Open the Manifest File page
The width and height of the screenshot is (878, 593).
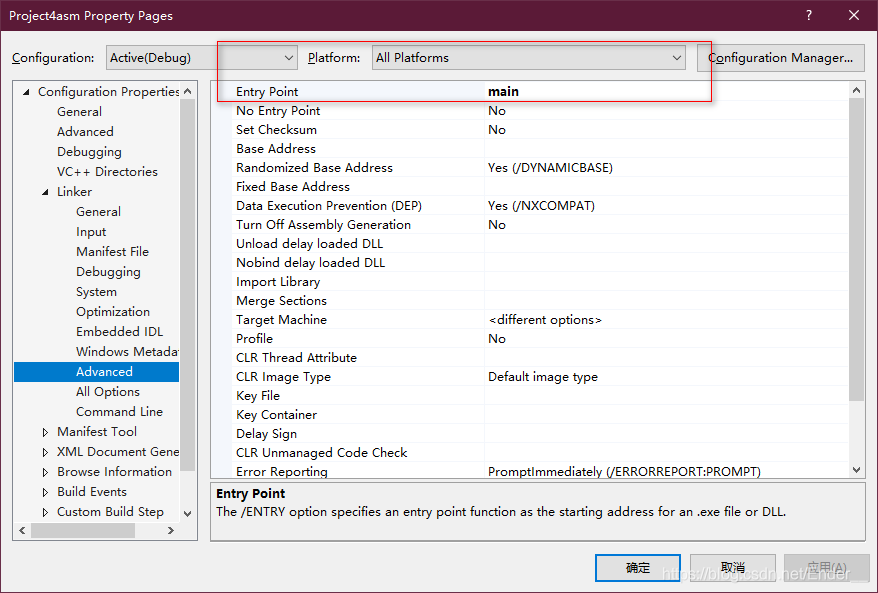[x=113, y=251]
